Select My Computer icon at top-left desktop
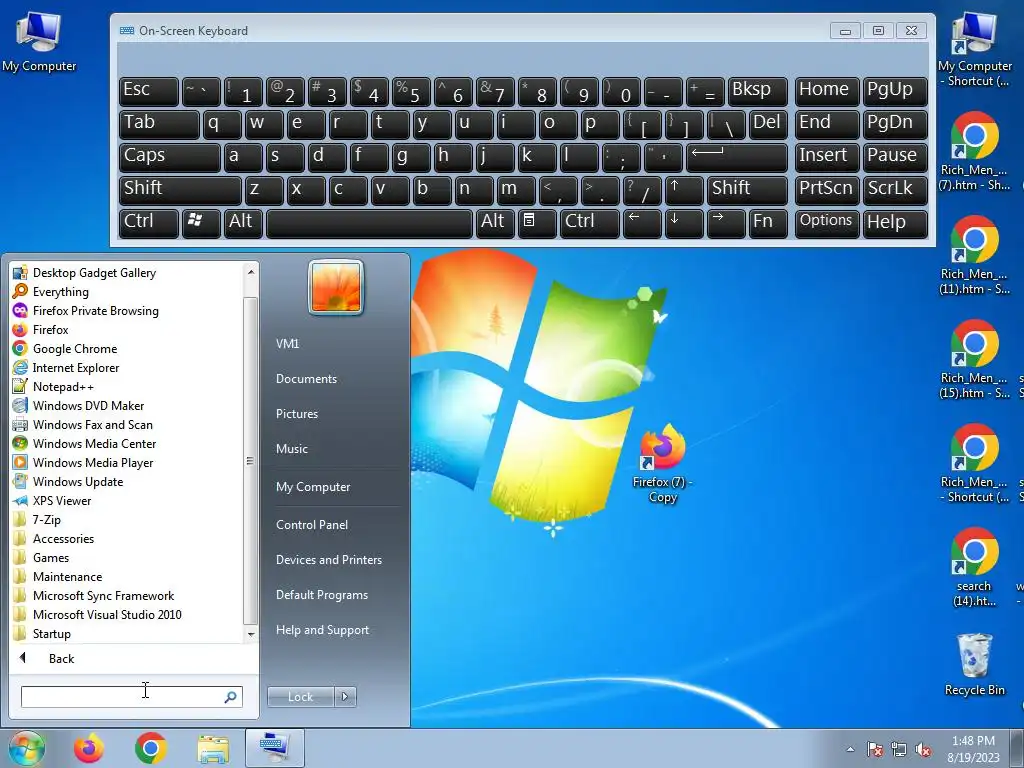 [39, 40]
